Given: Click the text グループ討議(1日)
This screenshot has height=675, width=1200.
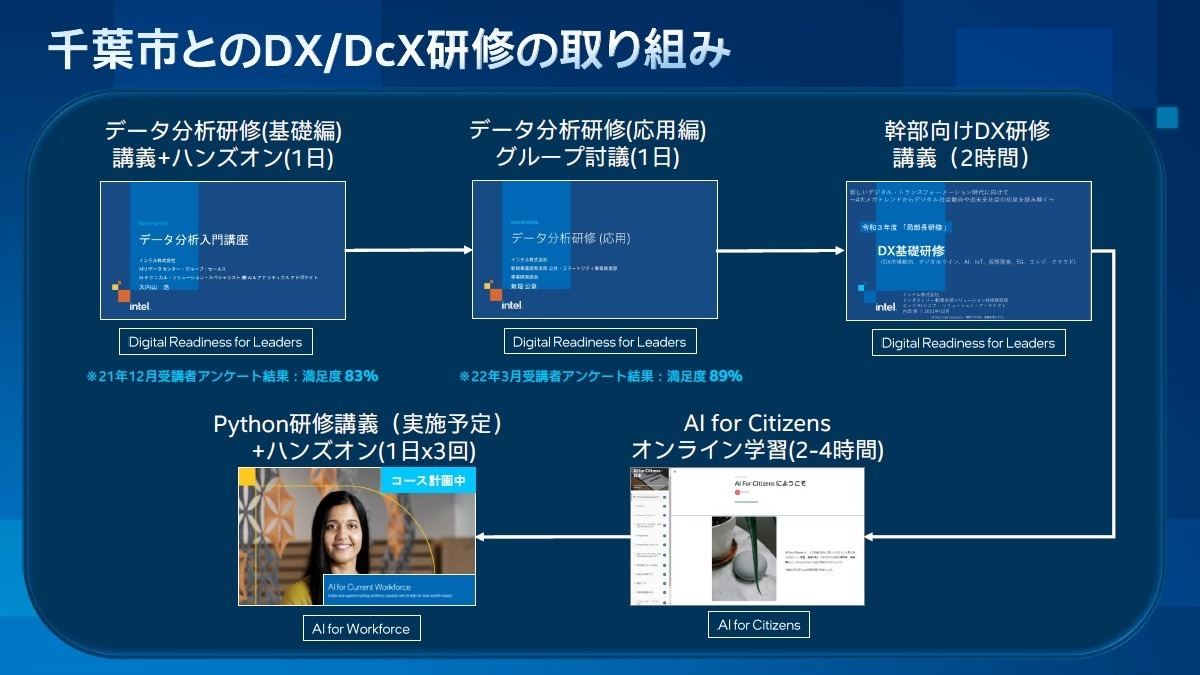Looking at the screenshot, I should (587, 157).
